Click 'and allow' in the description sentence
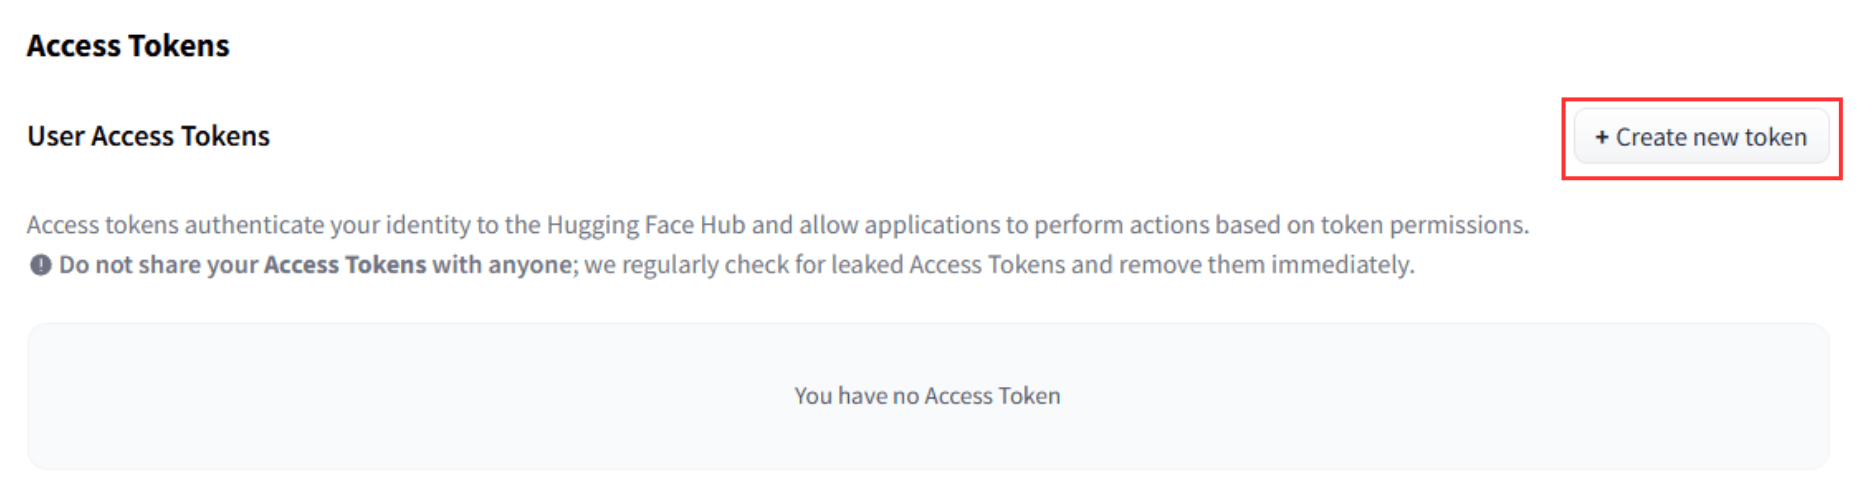 tap(805, 225)
